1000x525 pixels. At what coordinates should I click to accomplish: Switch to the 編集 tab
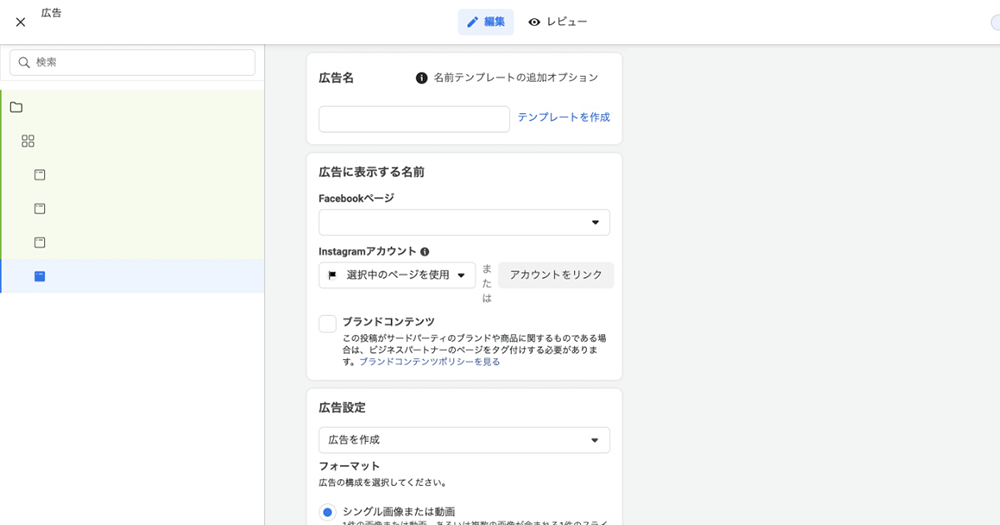click(x=485, y=22)
